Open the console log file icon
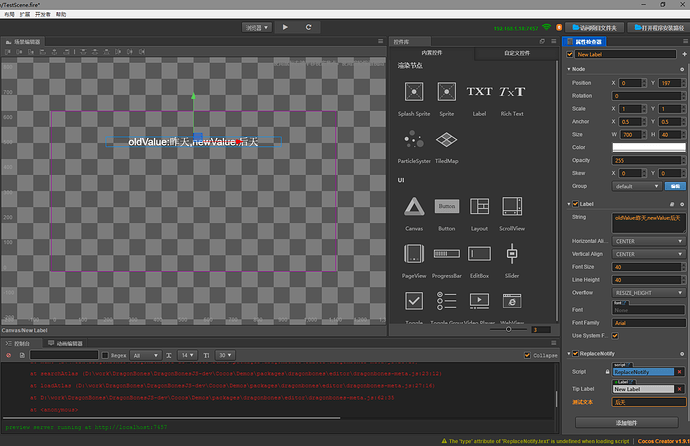The height and width of the screenshot is (446, 690). click(22, 355)
